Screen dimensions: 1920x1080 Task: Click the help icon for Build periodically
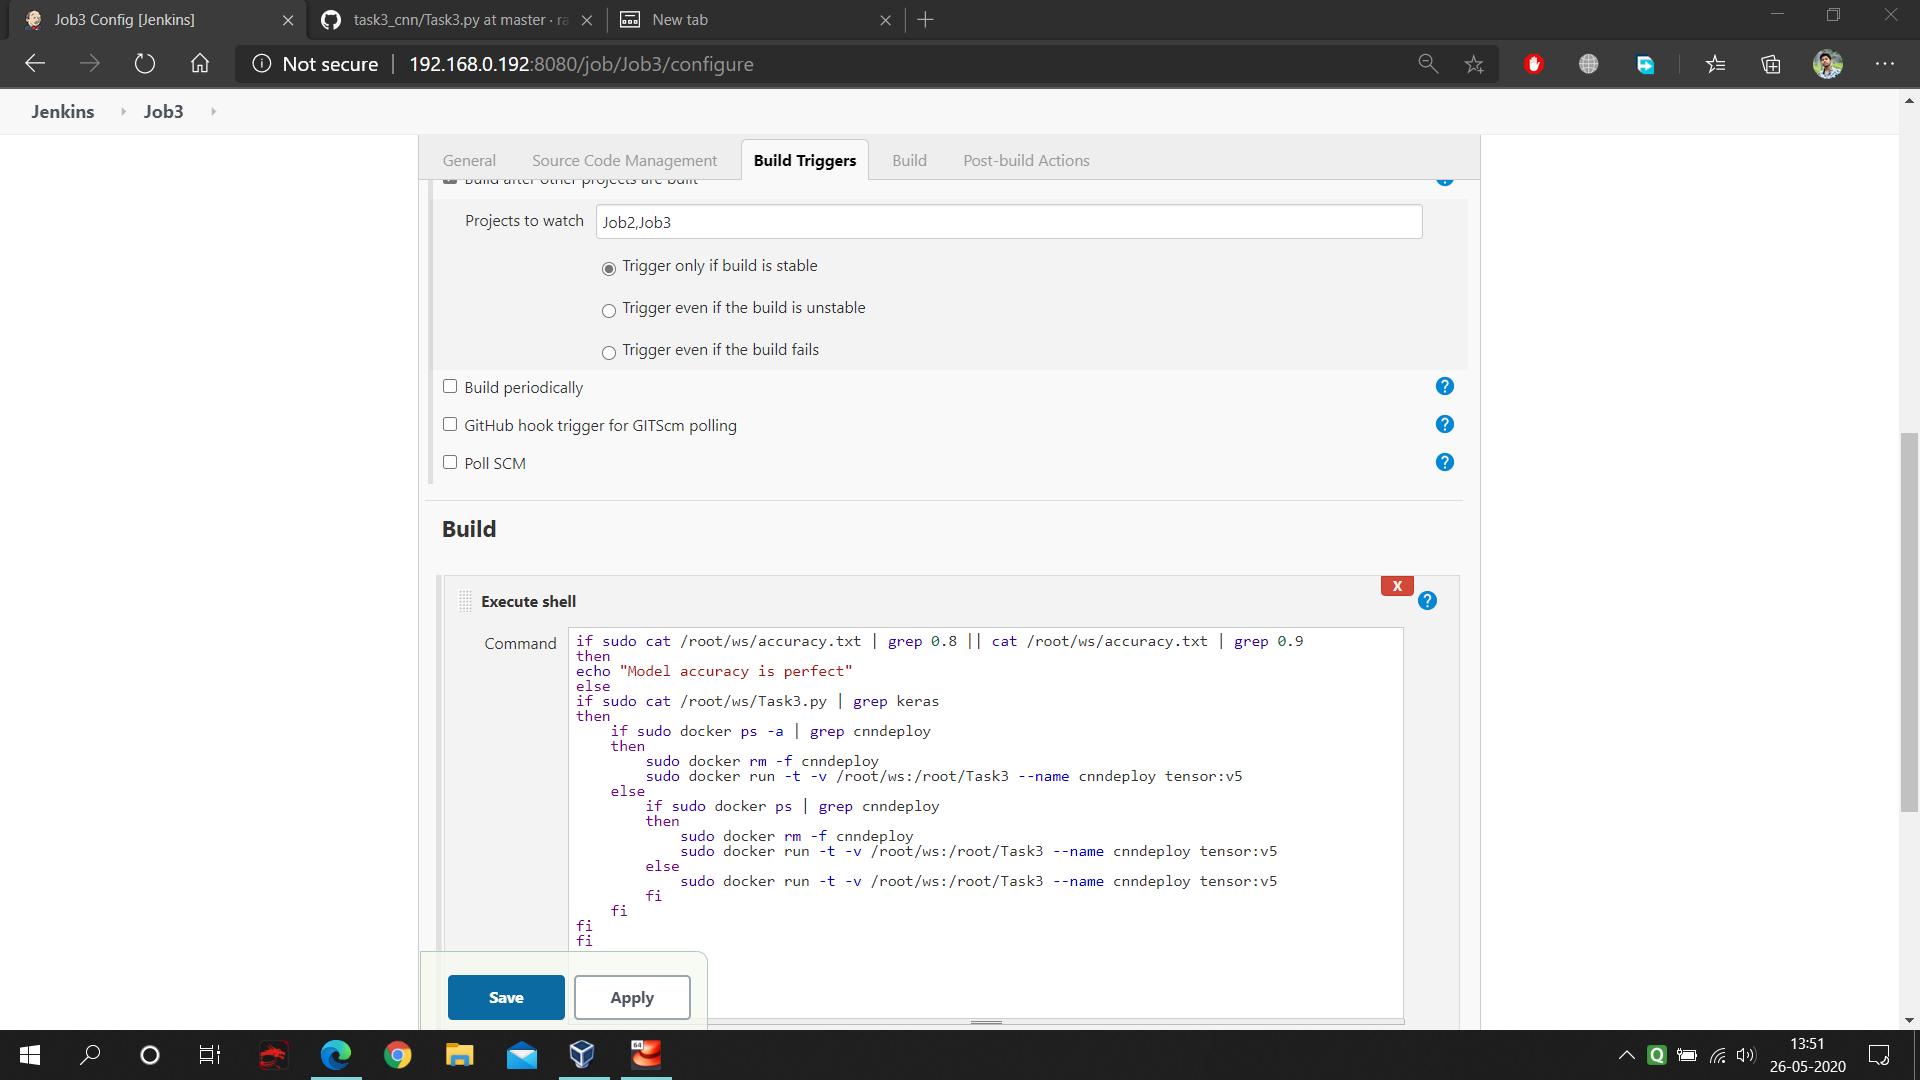tap(1444, 387)
